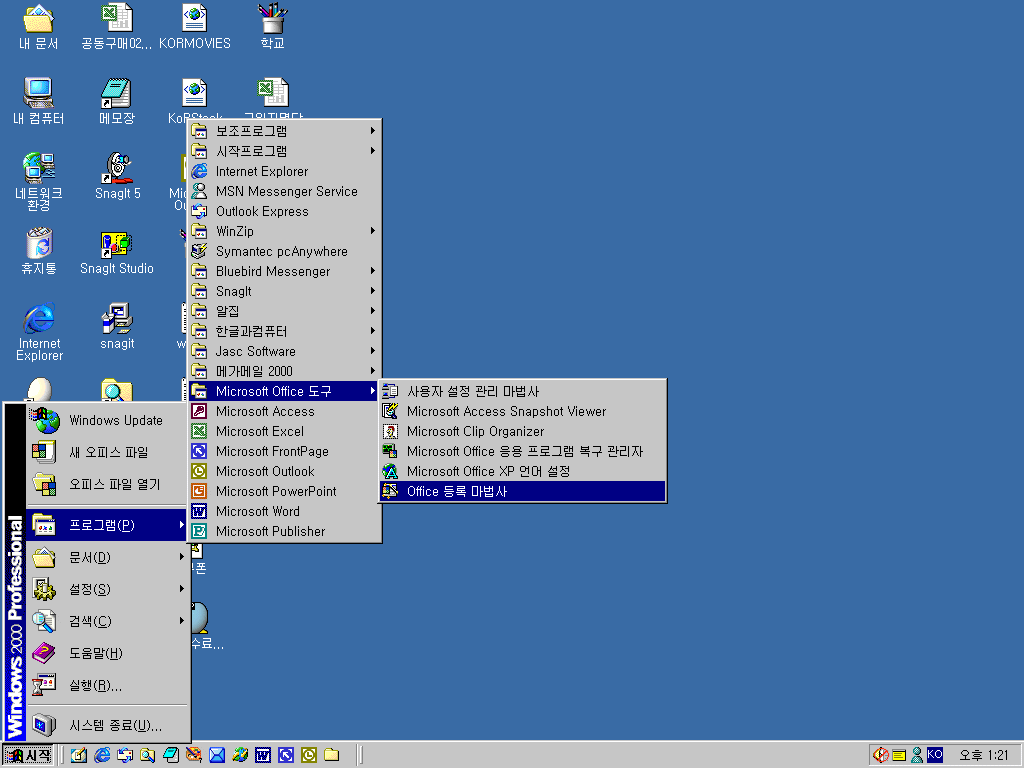Launch Microsoft Publisher from the menu
Image resolution: width=1024 pixels, height=768 pixels.
tap(284, 532)
